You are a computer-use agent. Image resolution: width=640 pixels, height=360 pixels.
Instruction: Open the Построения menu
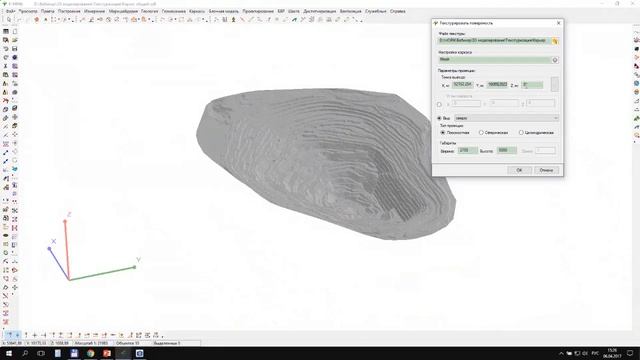69,11
